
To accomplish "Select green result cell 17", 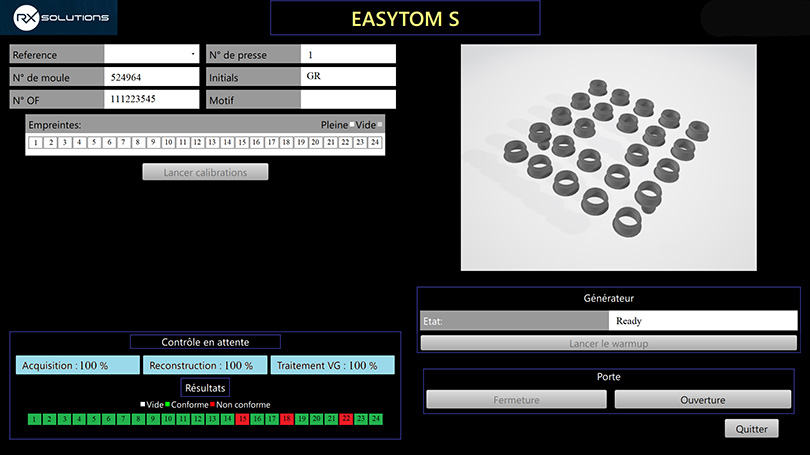I will pyautogui.click(x=272, y=419).
